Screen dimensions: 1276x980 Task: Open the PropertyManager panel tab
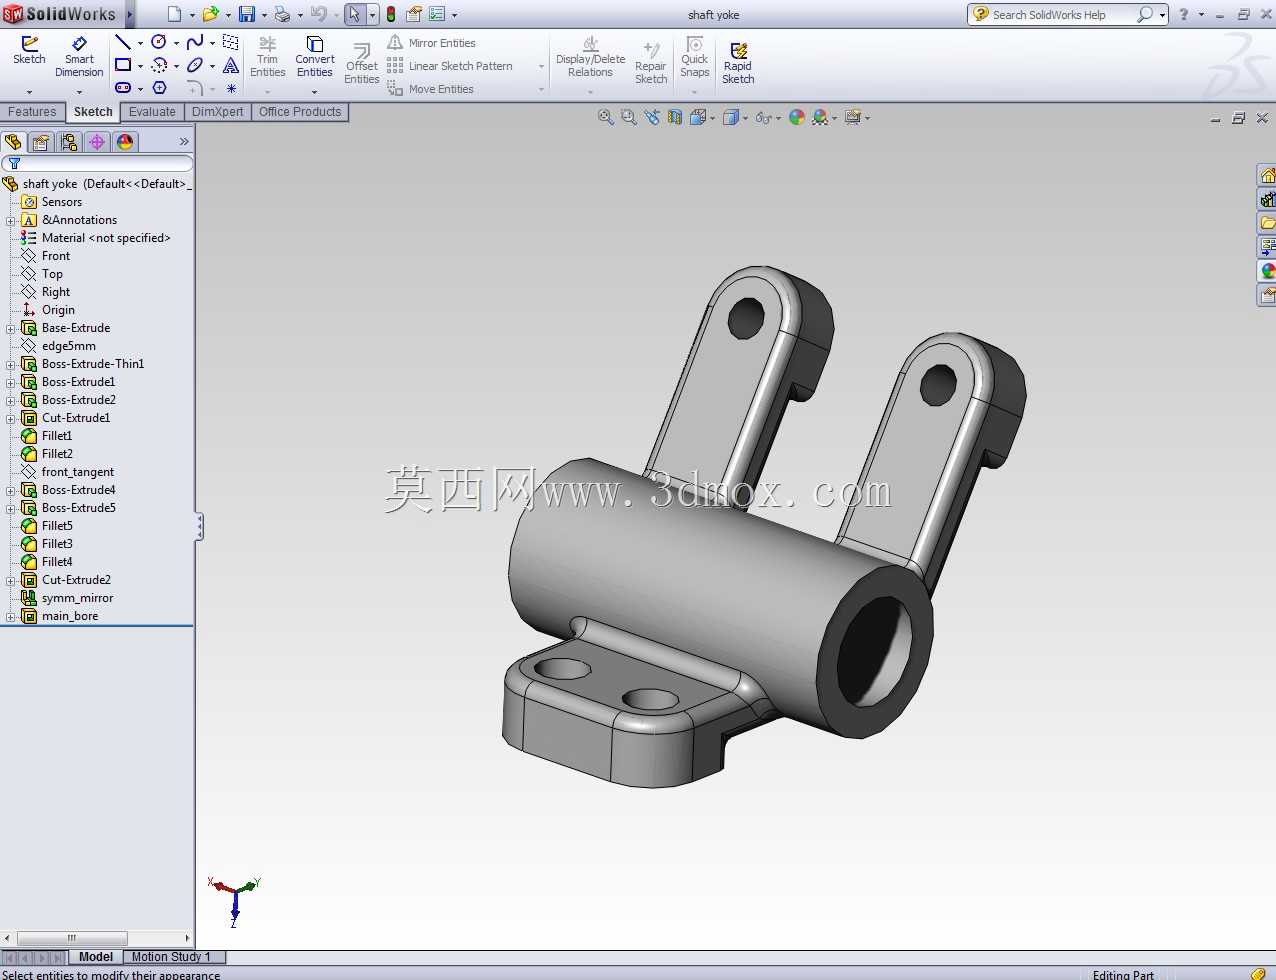pos(41,142)
